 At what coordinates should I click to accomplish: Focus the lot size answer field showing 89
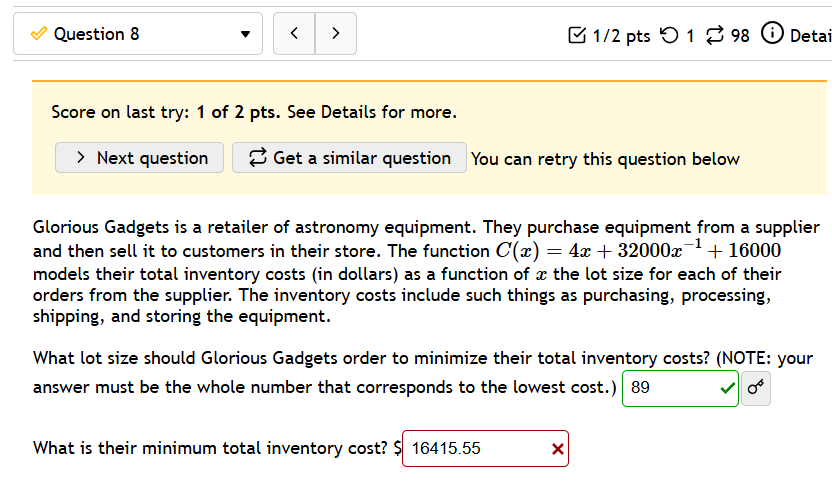[668, 388]
